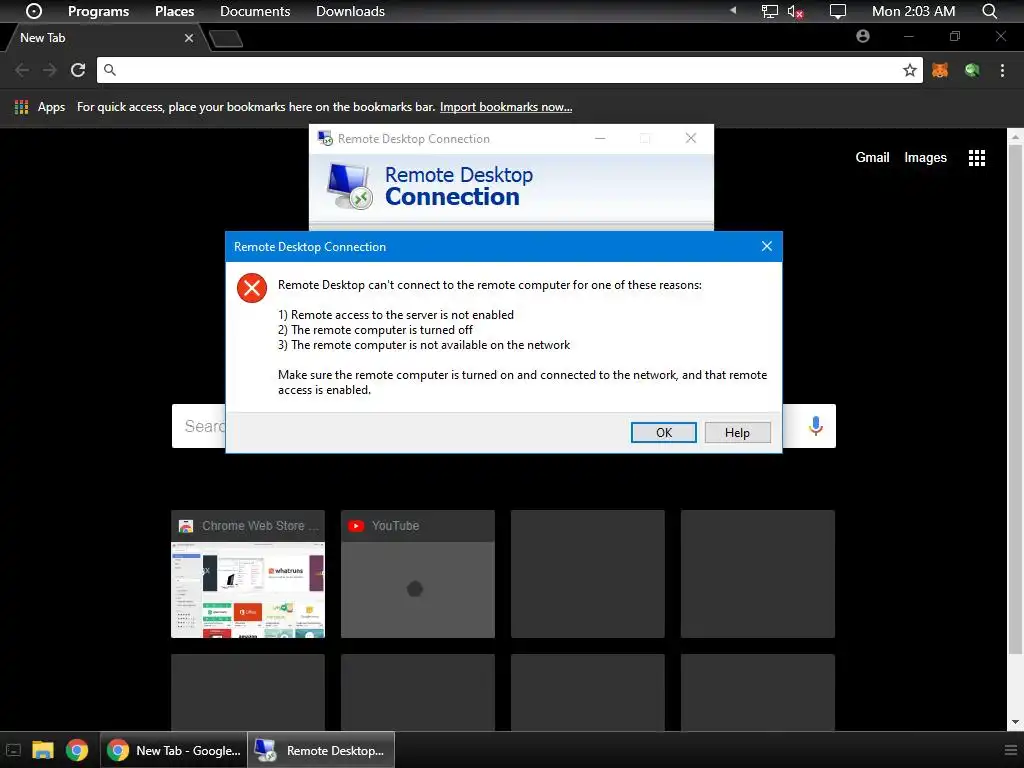Image resolution: width=1024 pixels, height=768 pixels.
Task: Go back with the browser back arrow
Action: coord(22,70)
